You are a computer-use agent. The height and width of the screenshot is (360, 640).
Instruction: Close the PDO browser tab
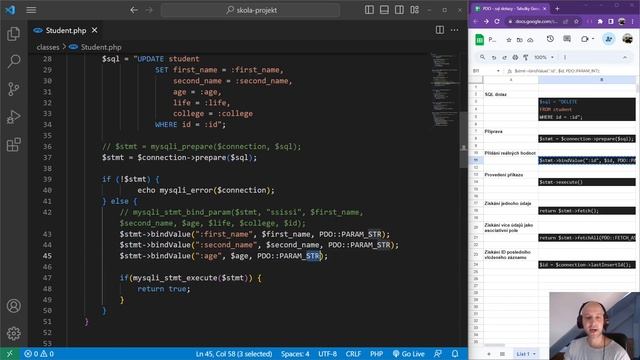coord(544,8)
